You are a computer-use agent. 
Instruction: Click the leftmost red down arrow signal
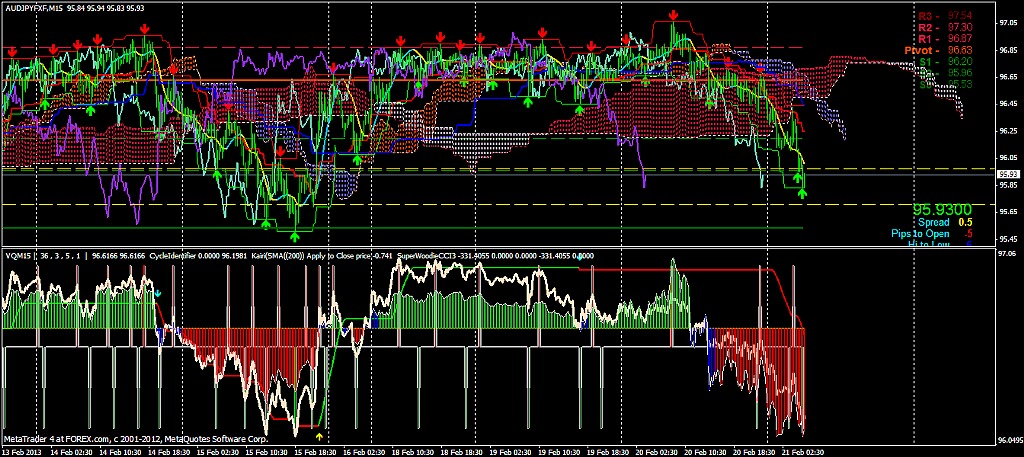pyautogui.click(x=12, y=52)
